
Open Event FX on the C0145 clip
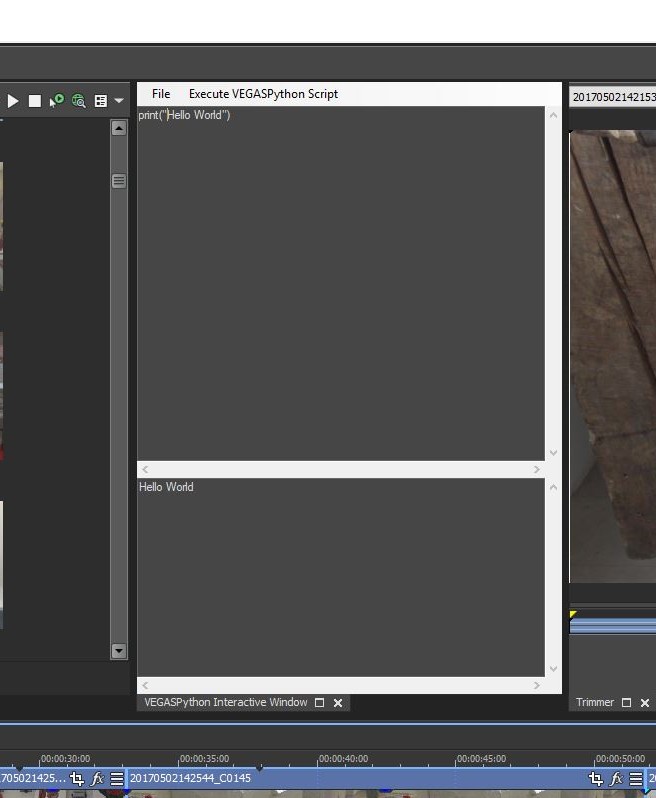616,778
